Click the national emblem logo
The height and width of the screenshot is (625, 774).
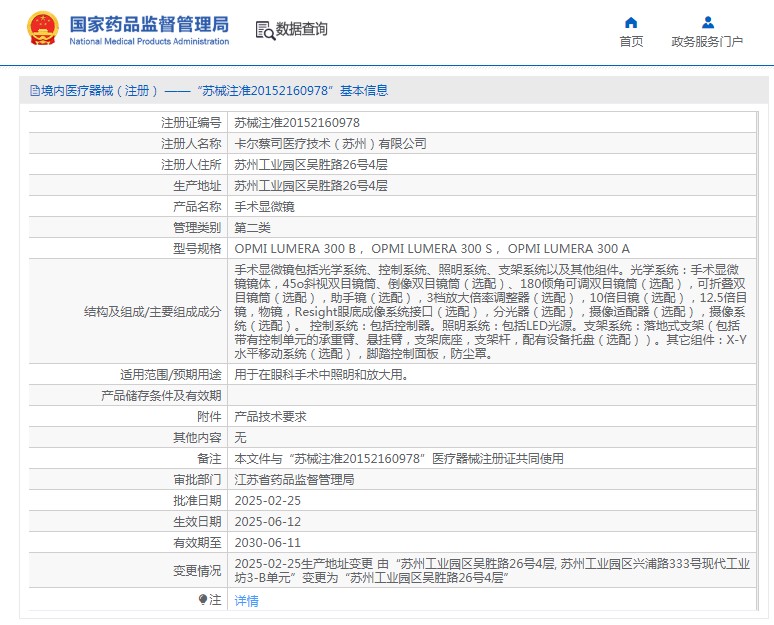click(42, 28)
